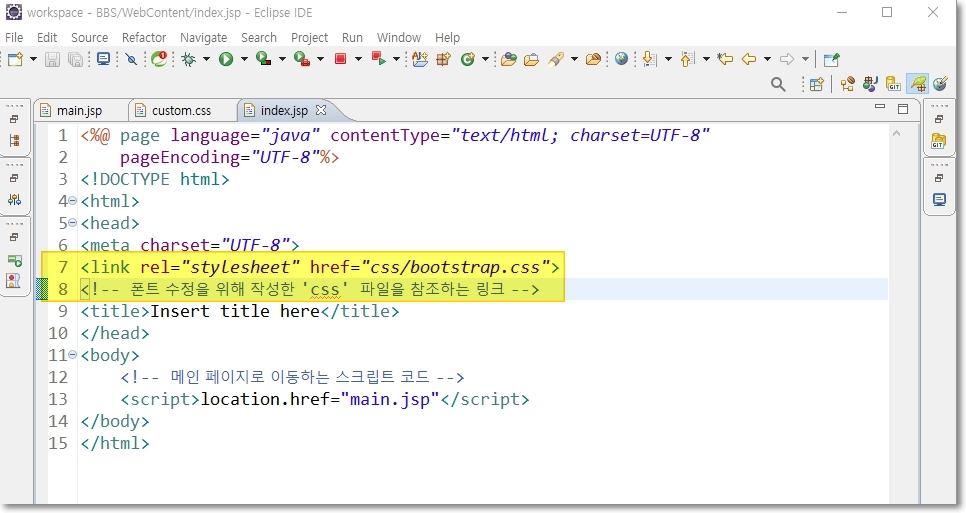This screenshot has height=513, width=966.
Task: Start Debug with the bug icon
Action: (189, 59)
